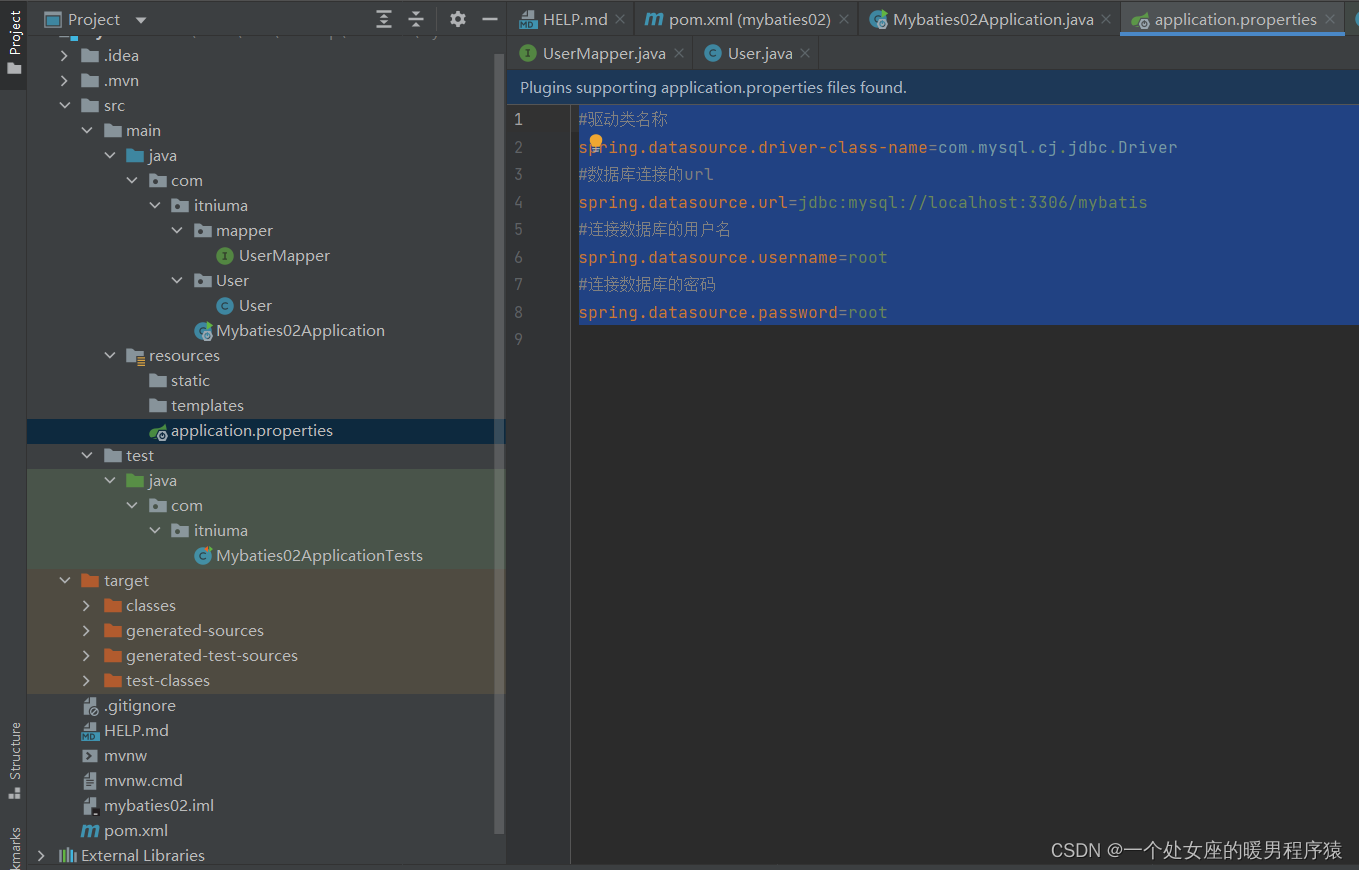Expand the generated-sources folder
Image resolution: width=1359 pixels, height=870 pixels.
point(87,631)
